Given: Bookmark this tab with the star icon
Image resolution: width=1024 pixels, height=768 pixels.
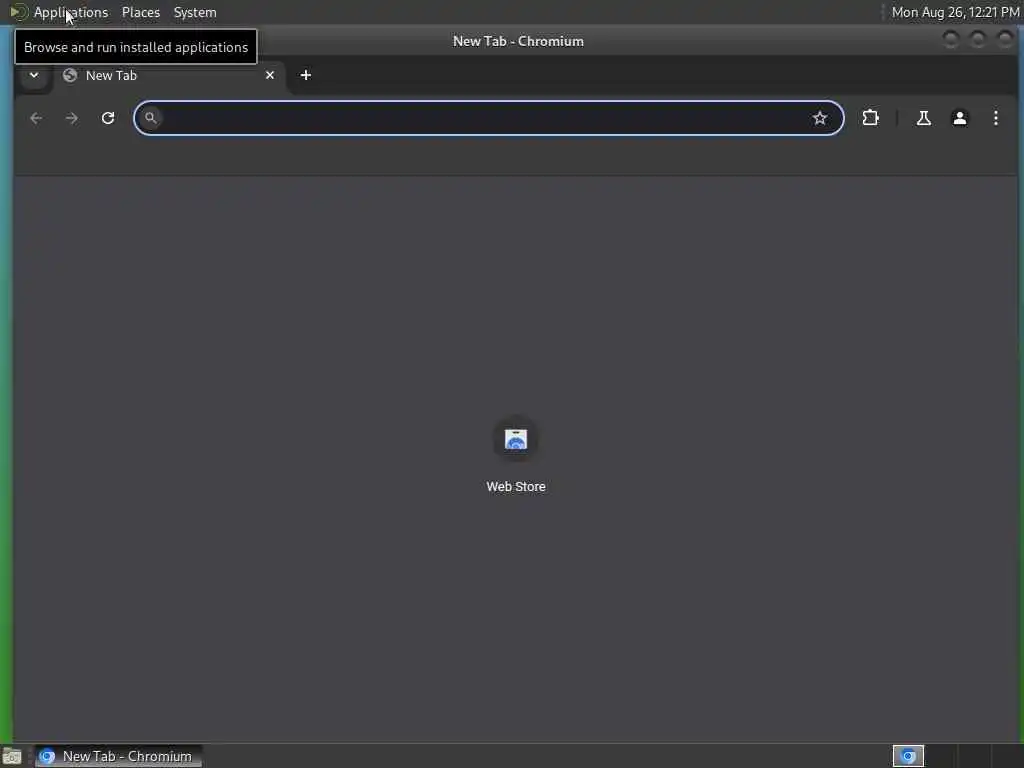Looking at the screenshot, I should 820,118.
